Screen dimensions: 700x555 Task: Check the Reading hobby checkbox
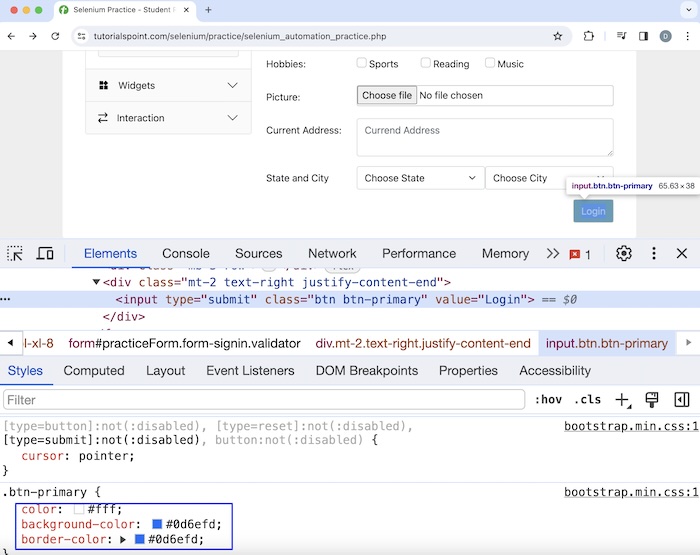426,63
